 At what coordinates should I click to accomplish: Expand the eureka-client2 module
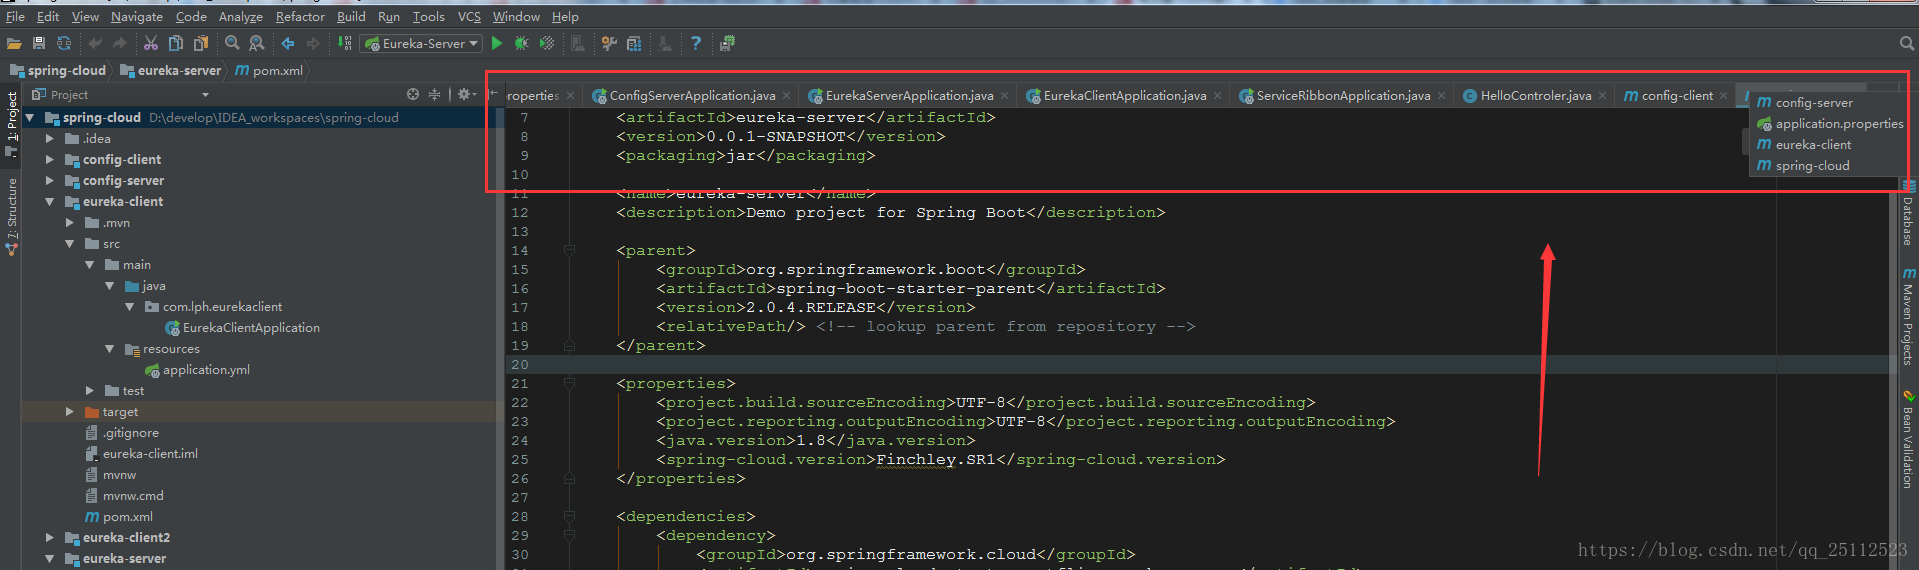coord(50,538)
